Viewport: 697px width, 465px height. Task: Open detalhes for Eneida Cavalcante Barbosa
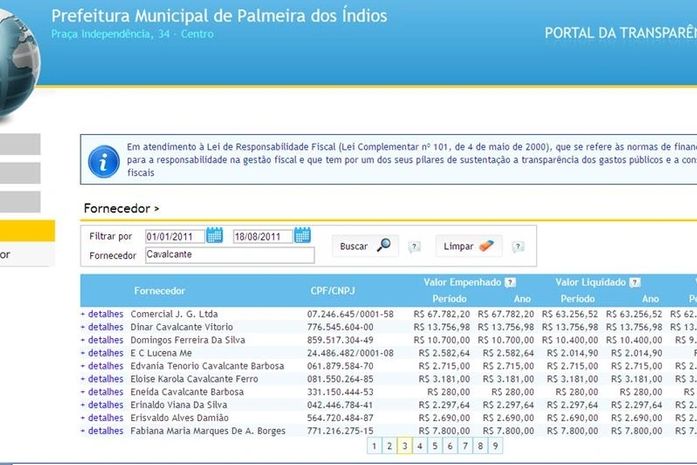point(105,392)
